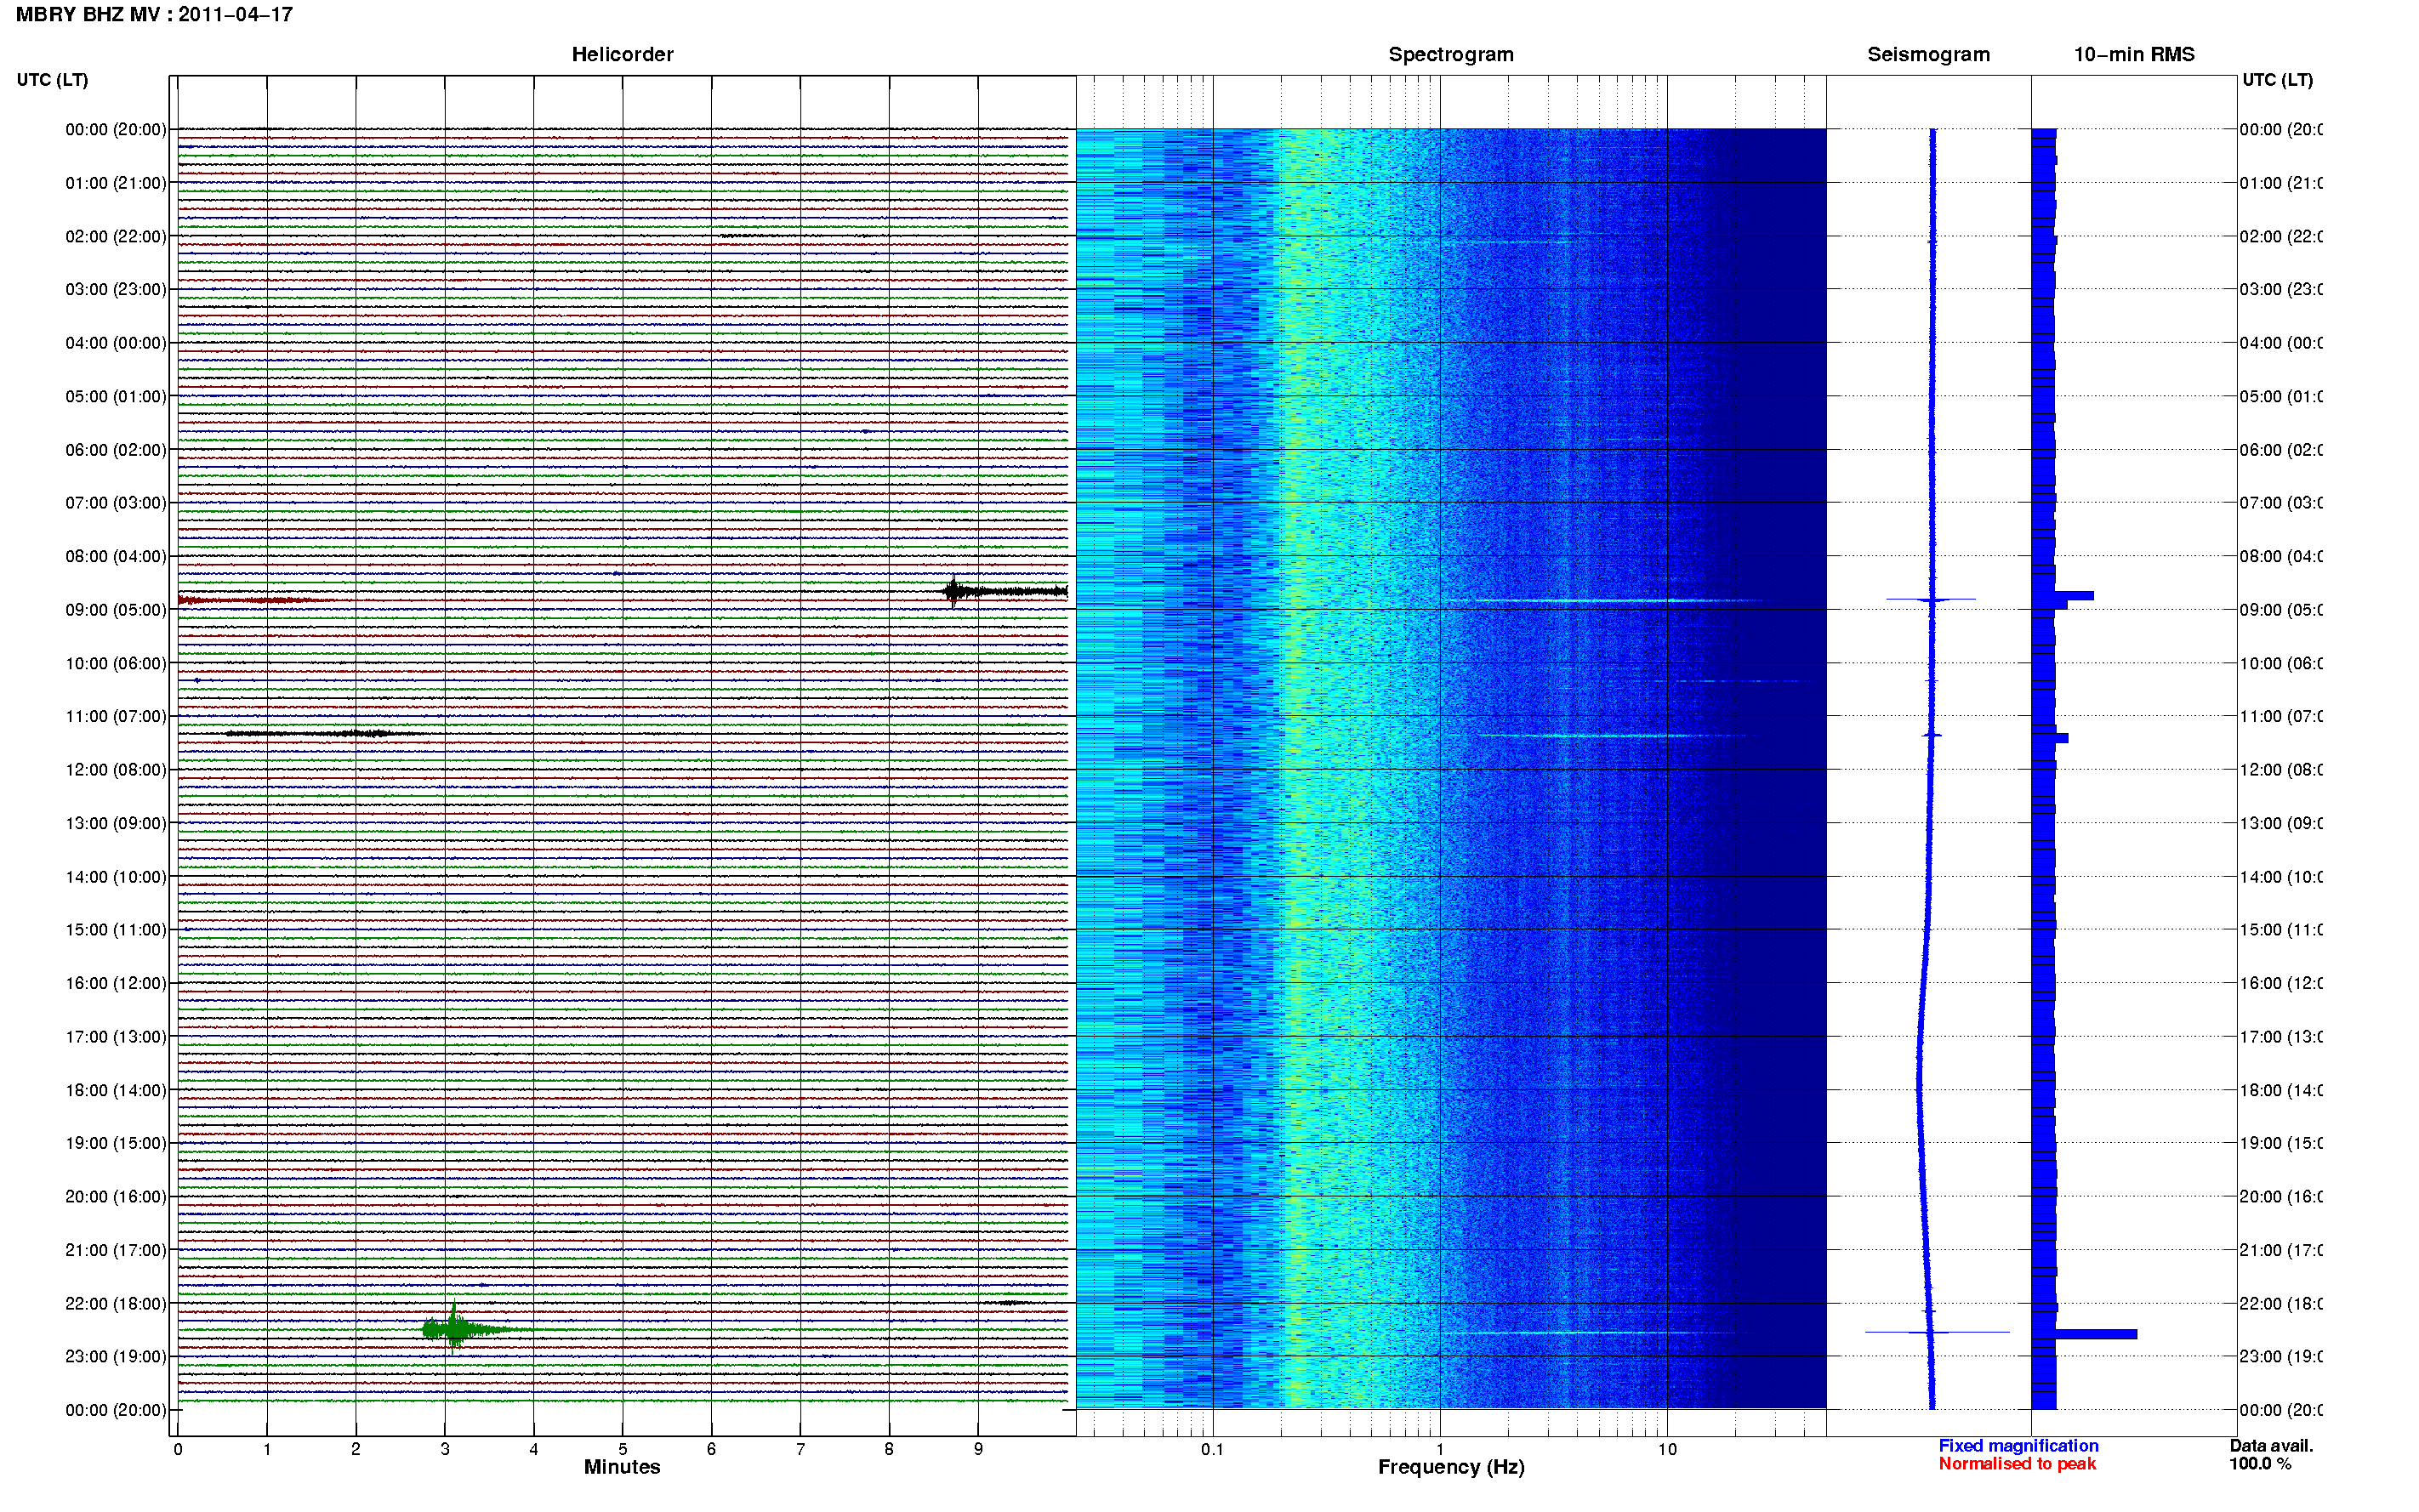Click the '0.1' frequency tick label

1212,1449
